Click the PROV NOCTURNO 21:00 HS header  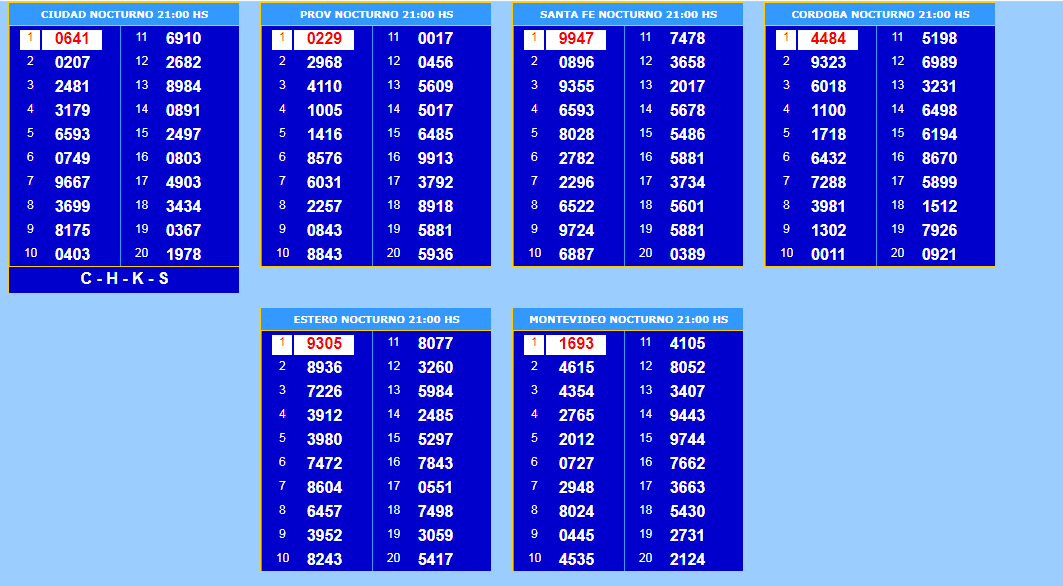pos(376,15)
